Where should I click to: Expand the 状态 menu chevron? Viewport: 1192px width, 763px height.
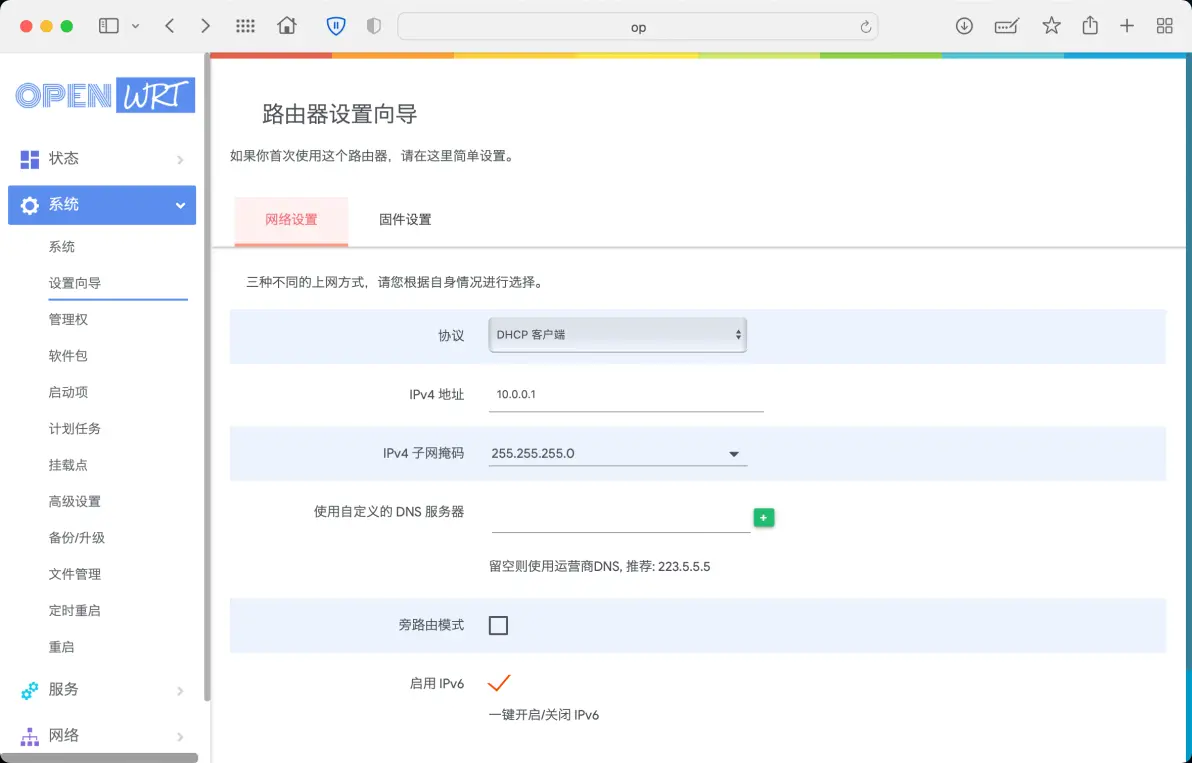pos(180,160)
